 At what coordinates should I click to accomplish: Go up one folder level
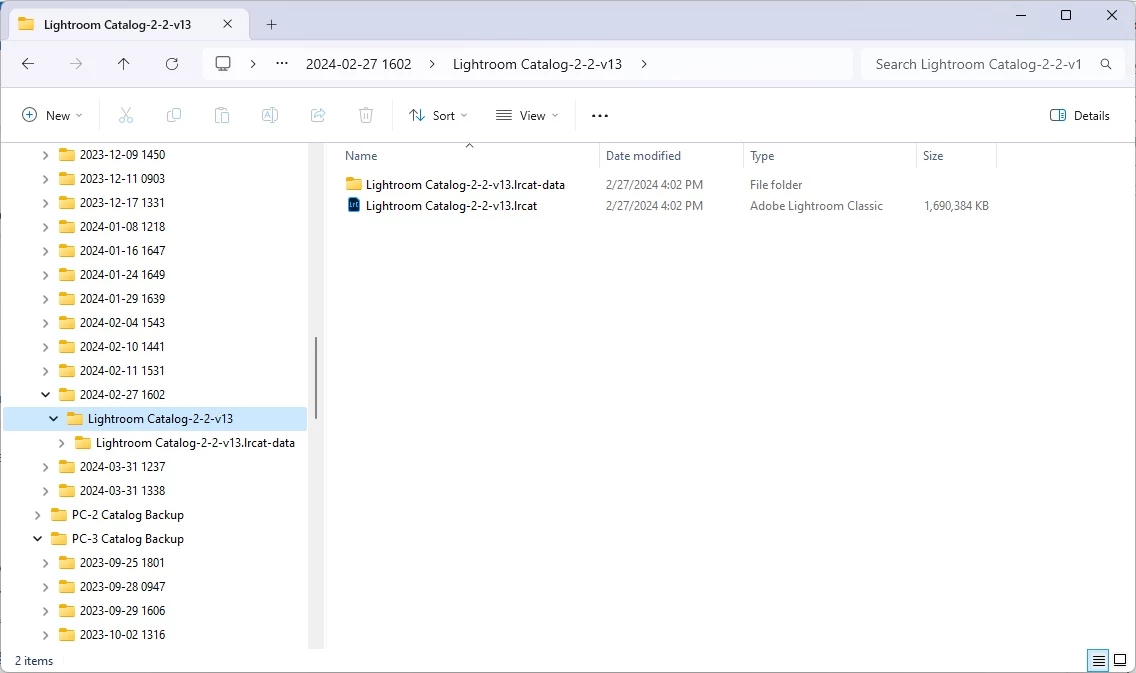pyautogui.click(x=124, y=64)
